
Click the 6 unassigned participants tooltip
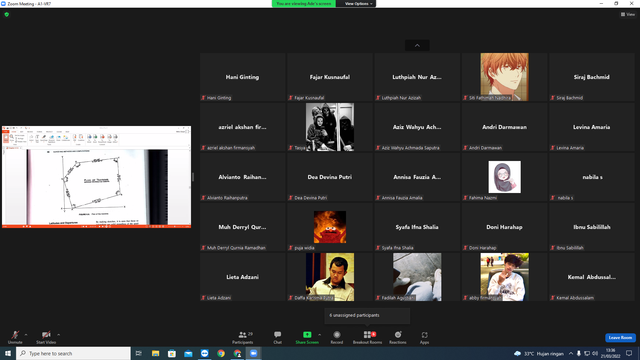[x=367, y=316]
